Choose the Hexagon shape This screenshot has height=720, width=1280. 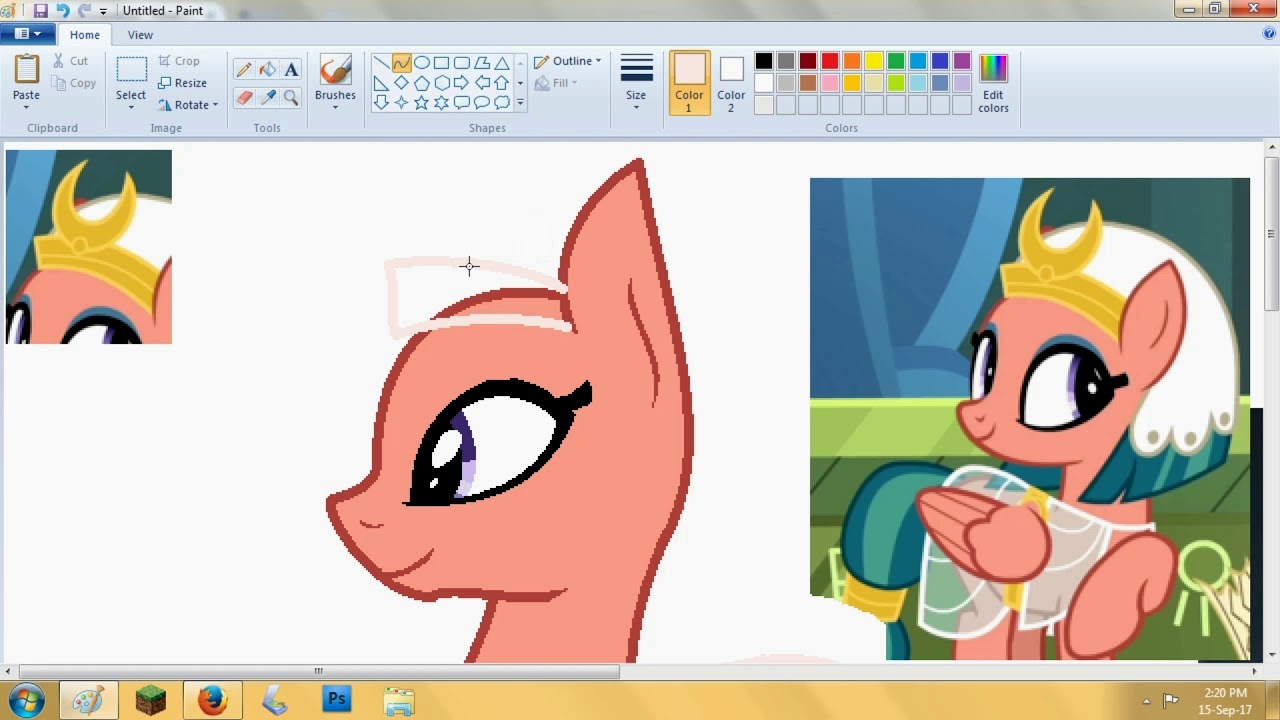441,83
